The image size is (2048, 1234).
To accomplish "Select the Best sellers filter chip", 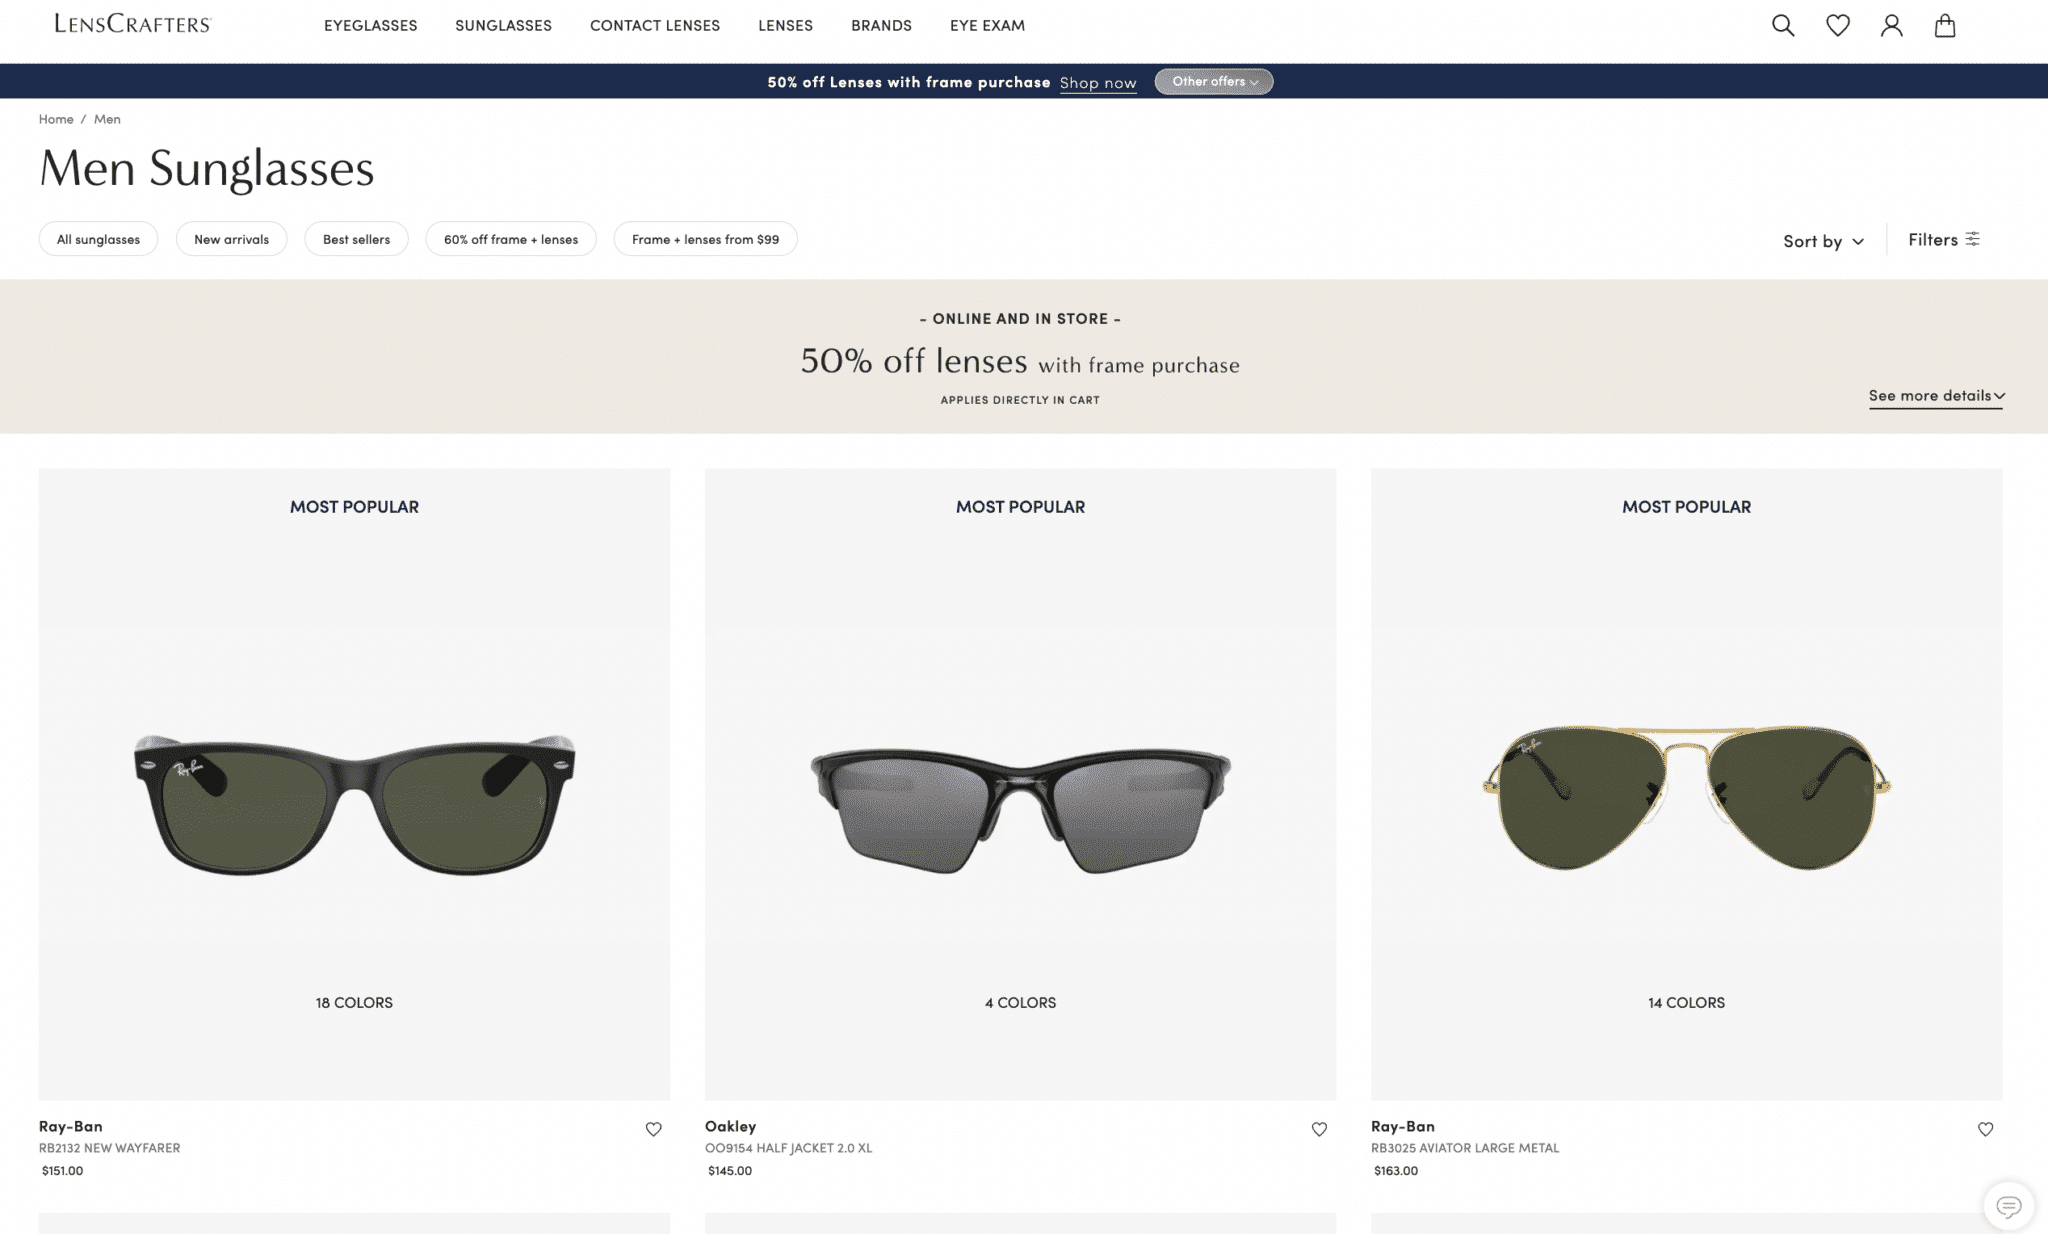I will [356, 239].
